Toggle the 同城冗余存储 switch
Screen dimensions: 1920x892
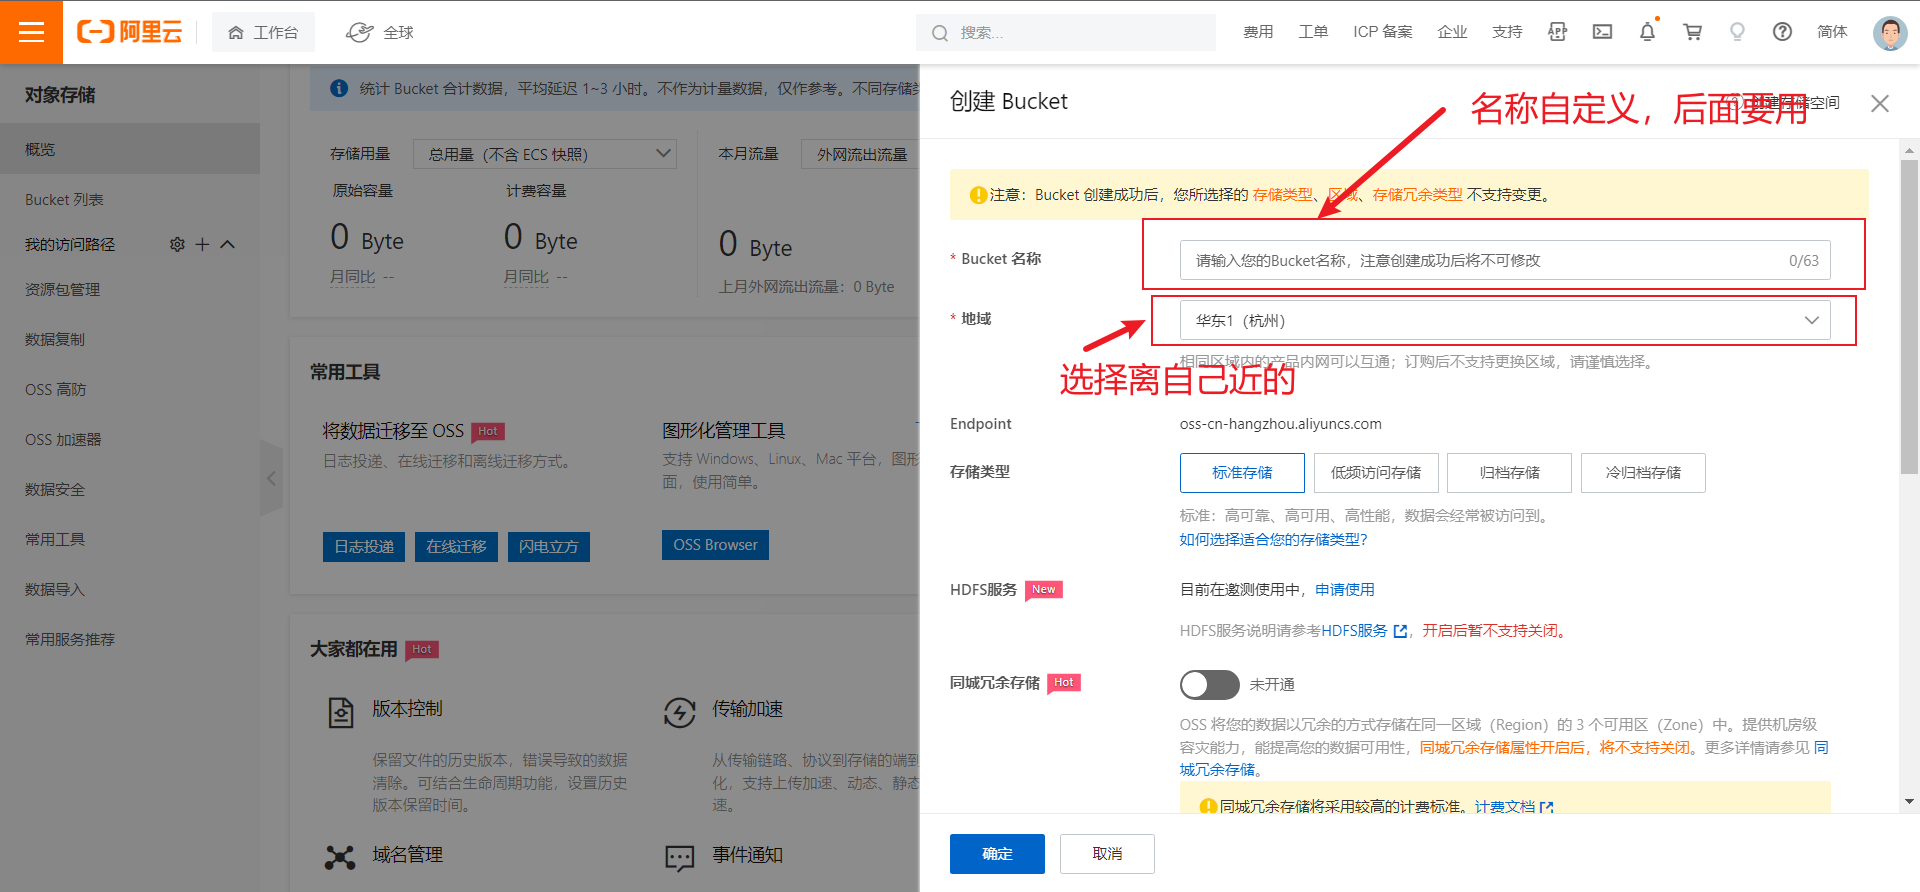[1209, 685]
